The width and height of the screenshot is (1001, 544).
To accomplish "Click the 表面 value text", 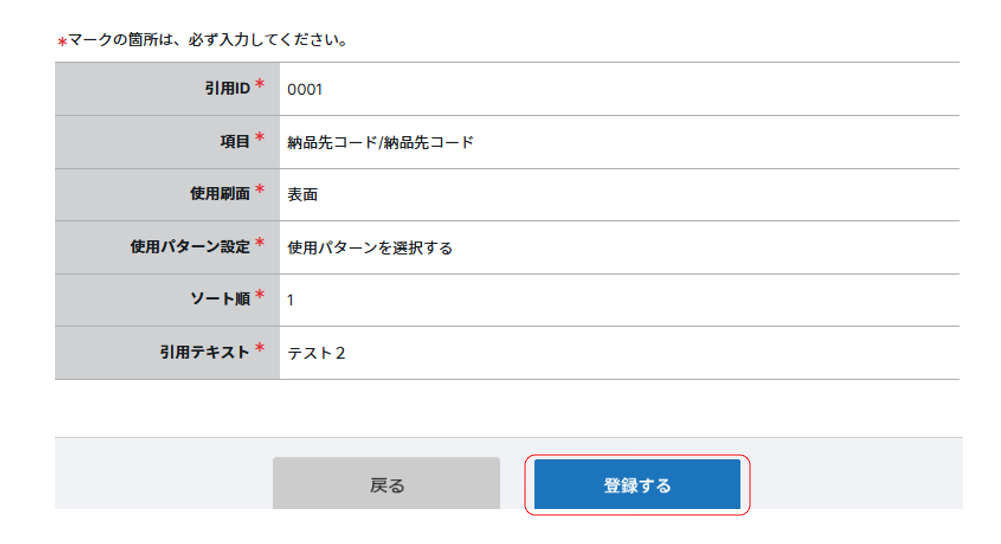I will [x=302, y=195].
